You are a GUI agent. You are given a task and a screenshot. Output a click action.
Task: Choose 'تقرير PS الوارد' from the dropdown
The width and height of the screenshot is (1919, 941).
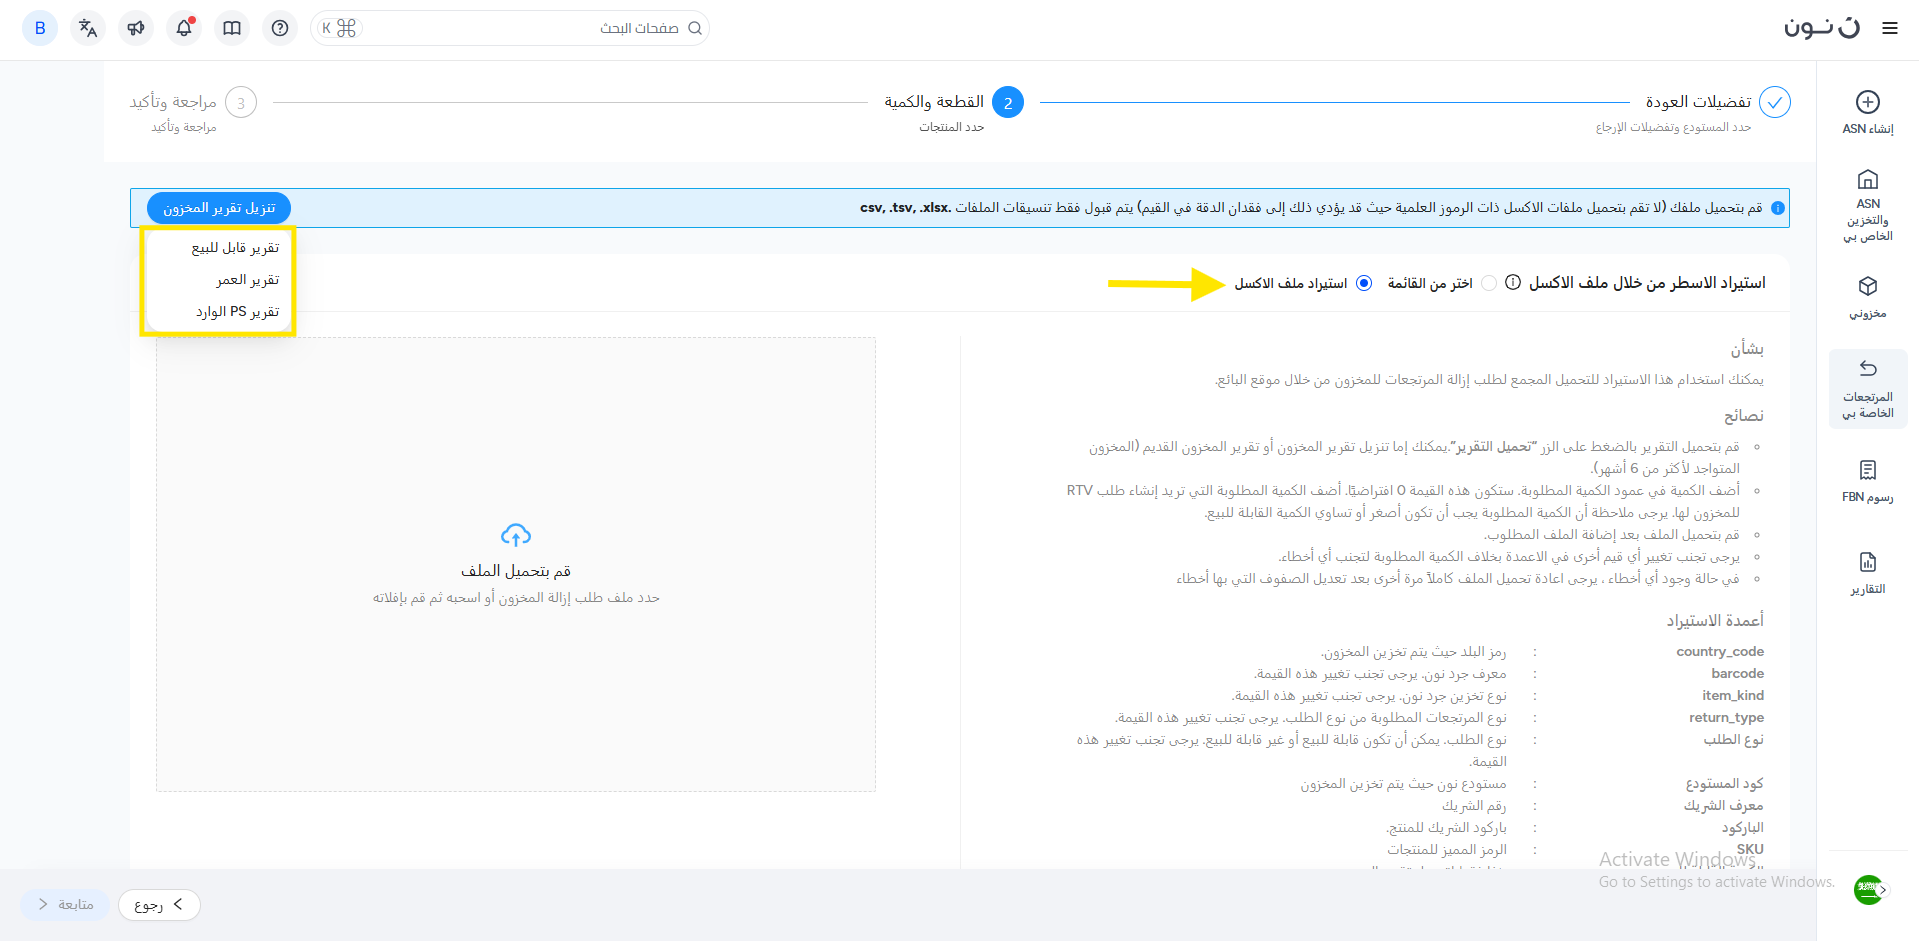237,312
